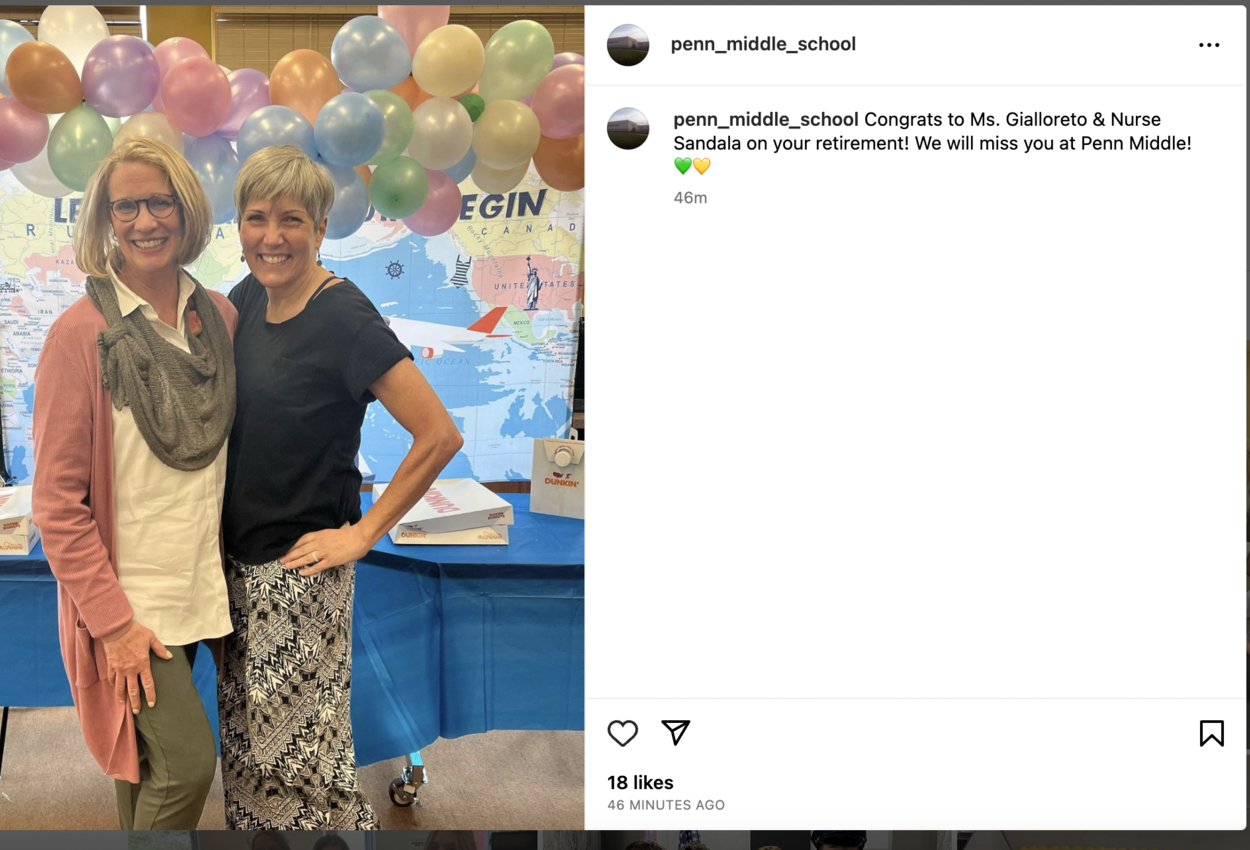Click the green heart emoji in the caption

click(x=683, y=167)
